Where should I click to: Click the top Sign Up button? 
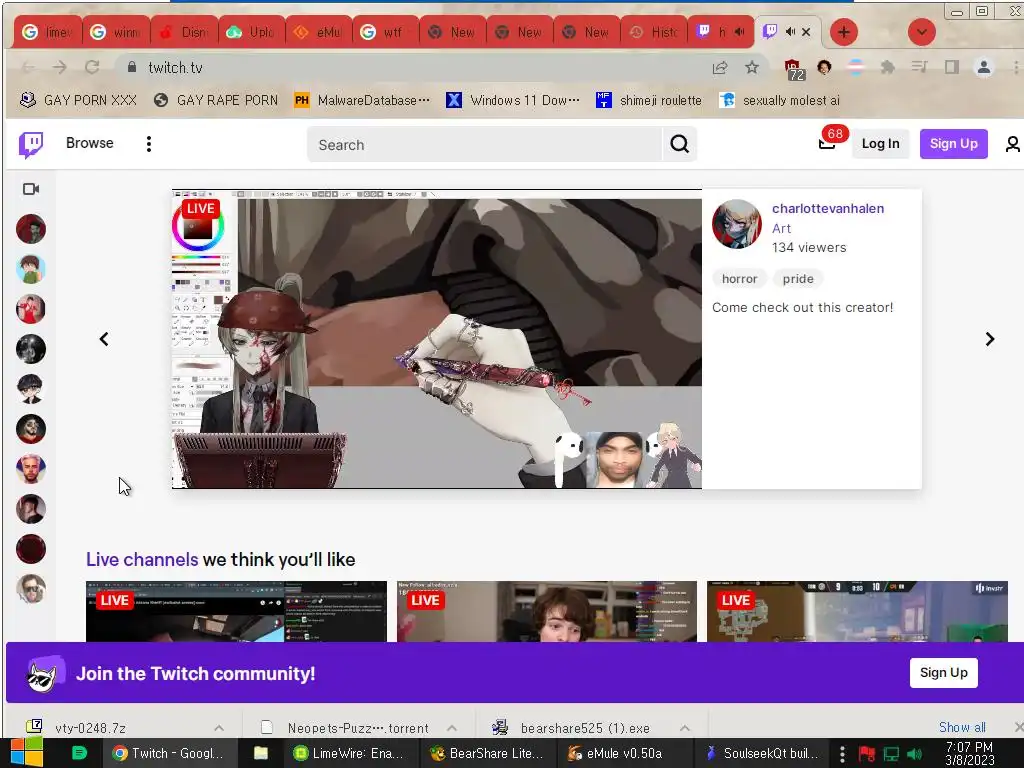click(953, 144)
